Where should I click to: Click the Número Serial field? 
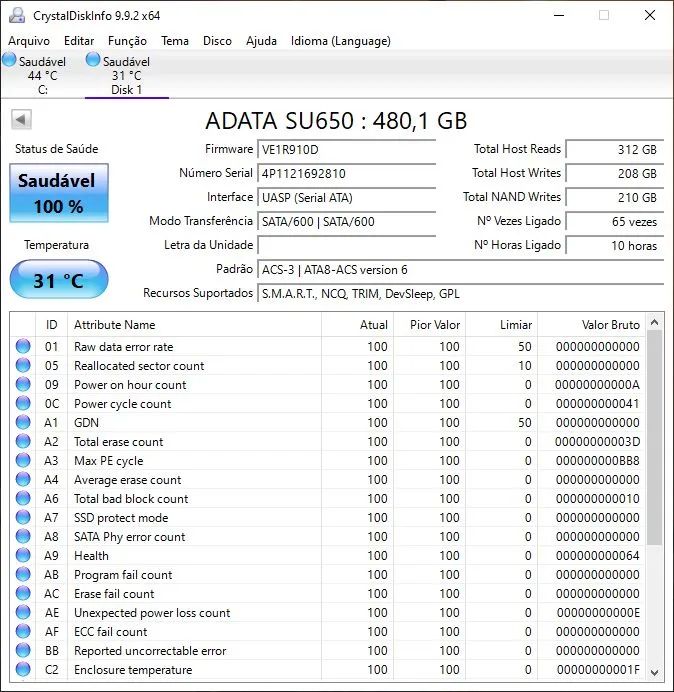click(x=346, y=173)
